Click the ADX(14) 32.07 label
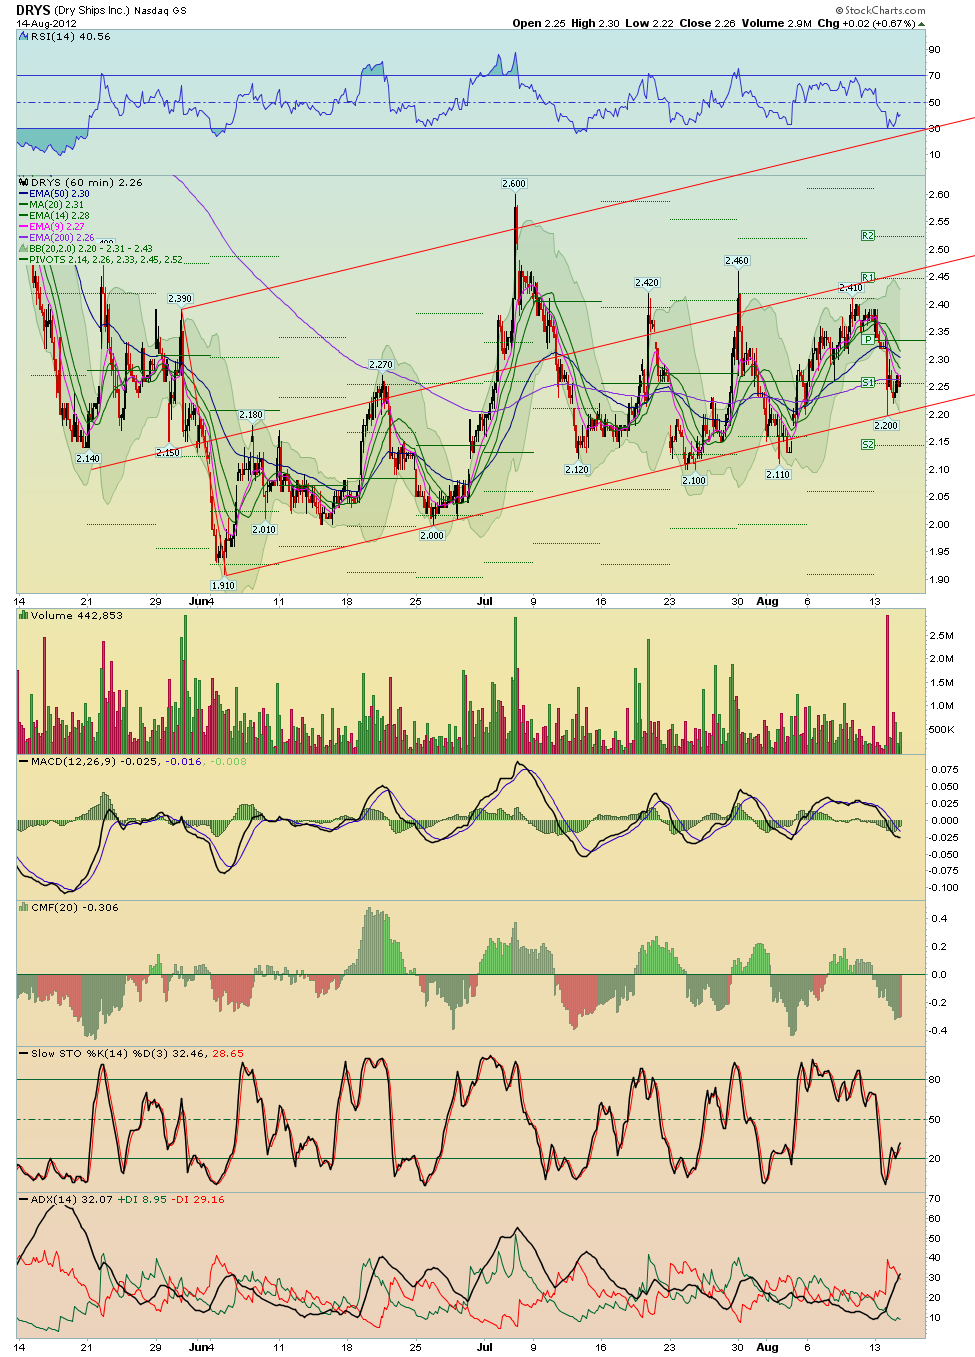The width and height of the screenshot is (975, 1357). pyautogui.click(x=72, y=1199)
